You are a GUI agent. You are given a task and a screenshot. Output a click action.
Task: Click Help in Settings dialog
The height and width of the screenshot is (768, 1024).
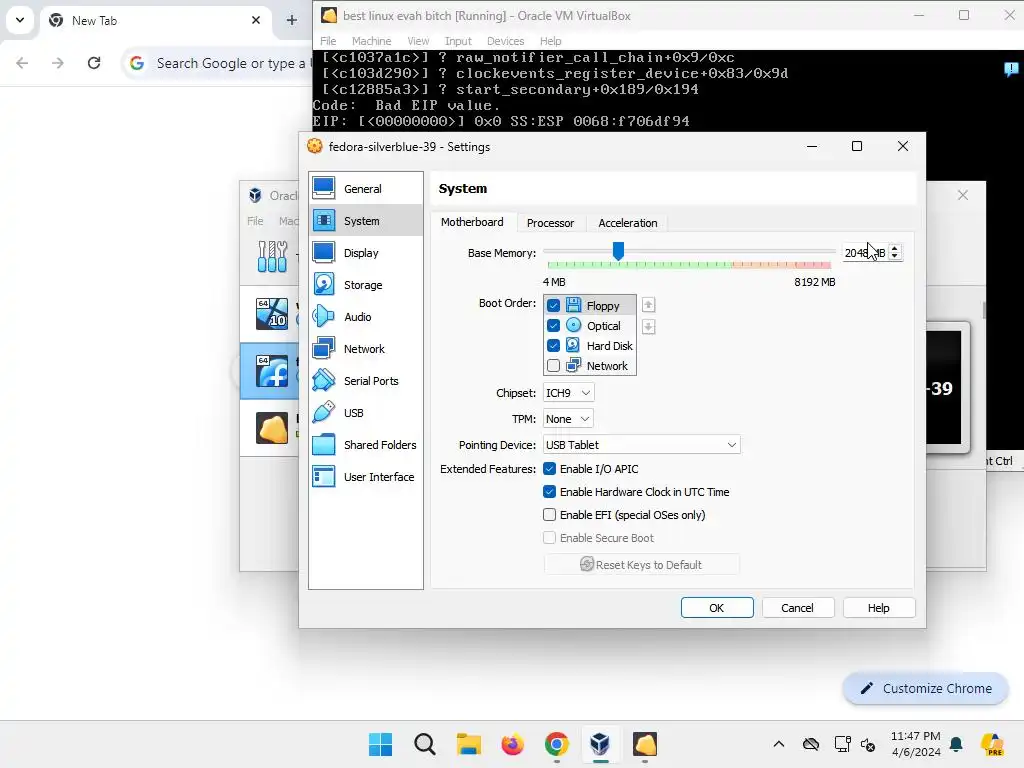[878, 607]
